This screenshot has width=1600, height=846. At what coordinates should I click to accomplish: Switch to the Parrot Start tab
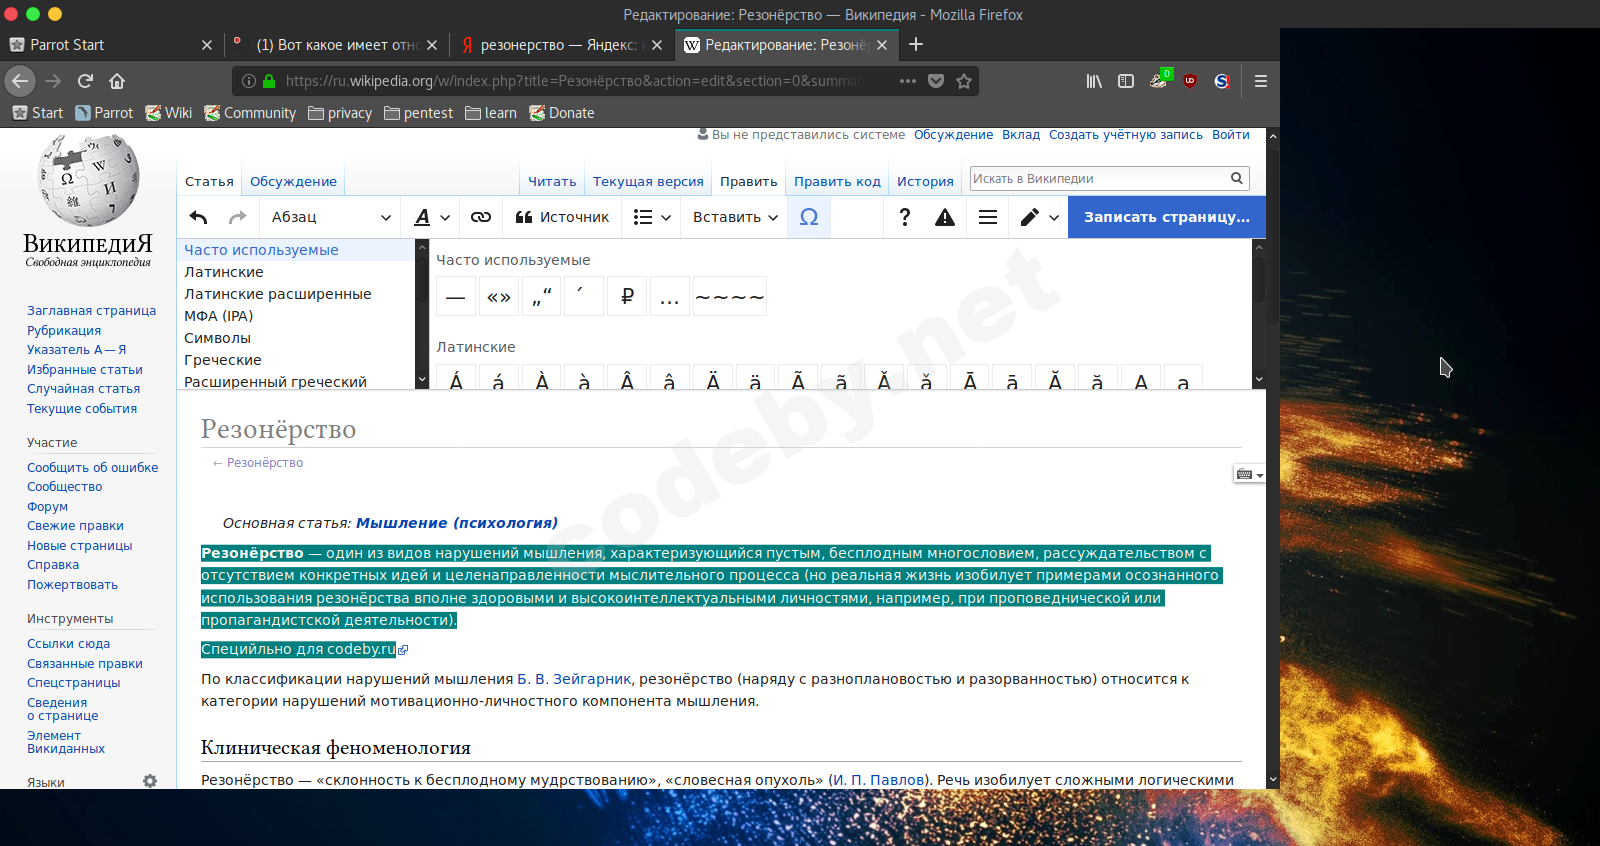pos(110,45)
